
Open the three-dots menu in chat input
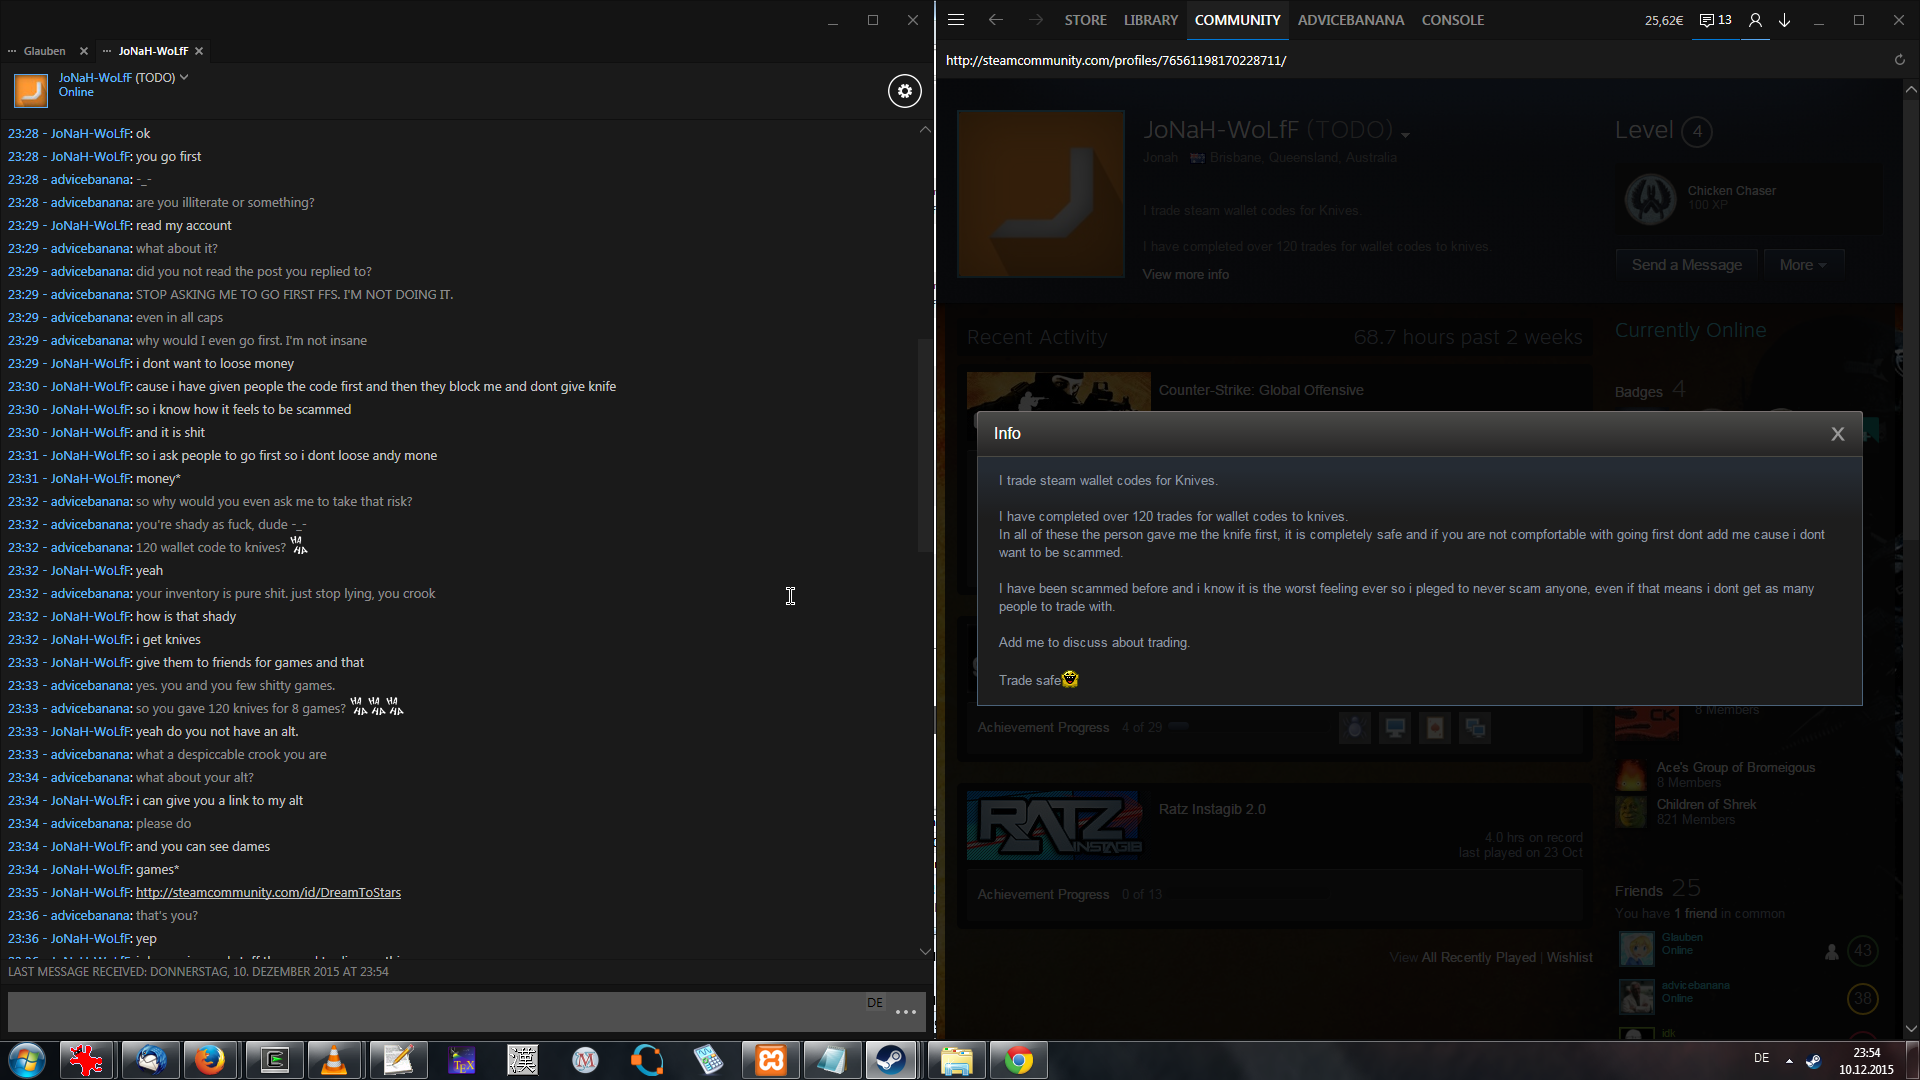point(905,1012)
